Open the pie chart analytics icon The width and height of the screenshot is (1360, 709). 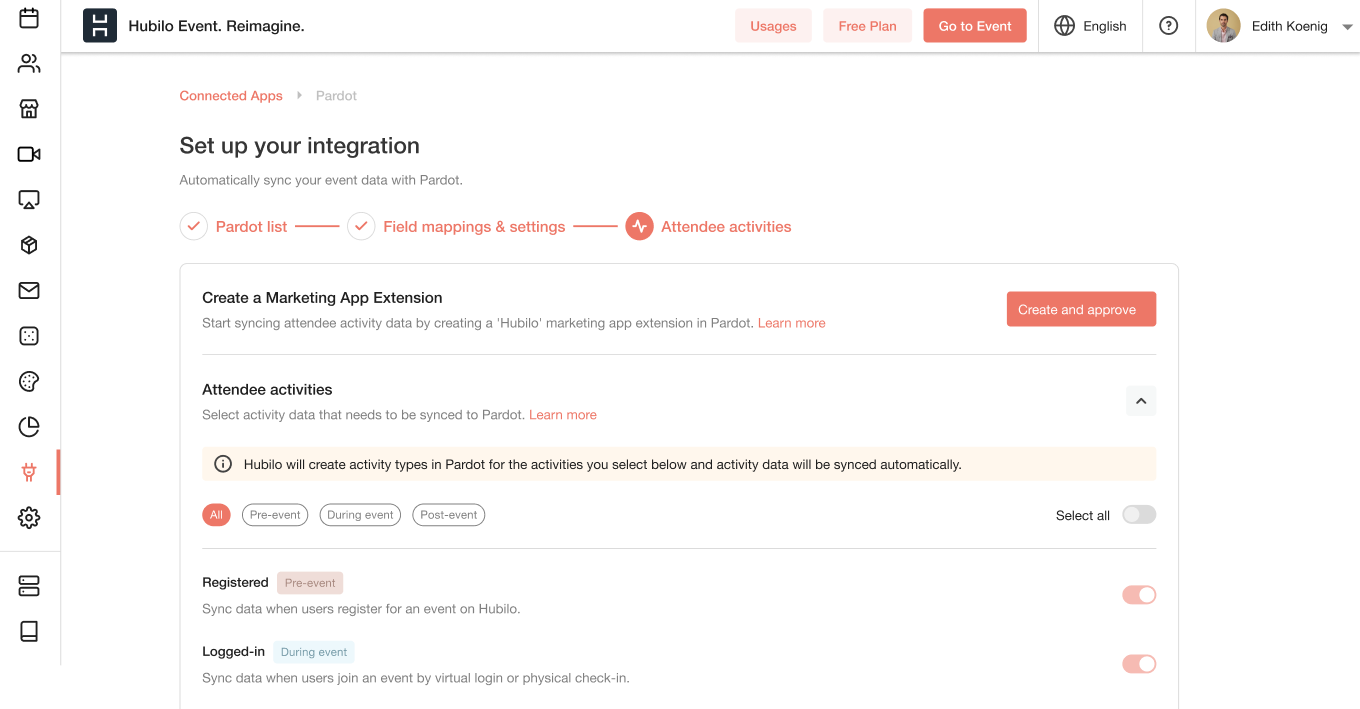(29, 427)
